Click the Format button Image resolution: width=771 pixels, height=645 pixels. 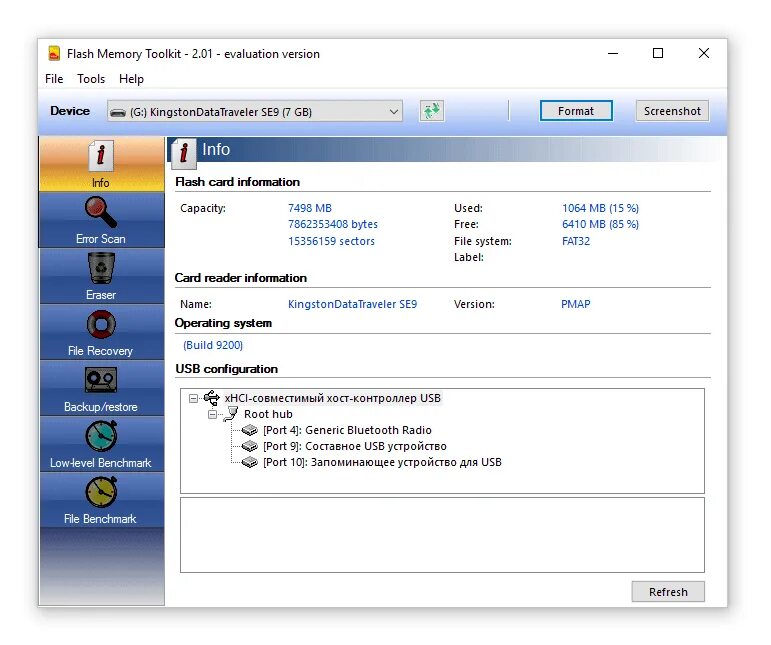[576, 111]
